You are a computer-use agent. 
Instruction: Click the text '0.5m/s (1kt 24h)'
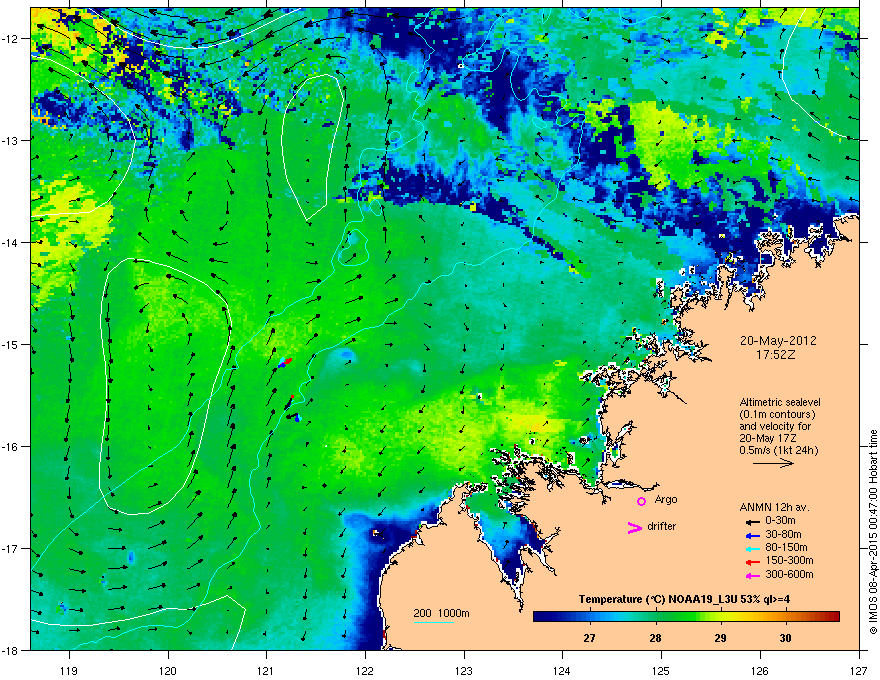pyautogui.click(x=779, y=451)
